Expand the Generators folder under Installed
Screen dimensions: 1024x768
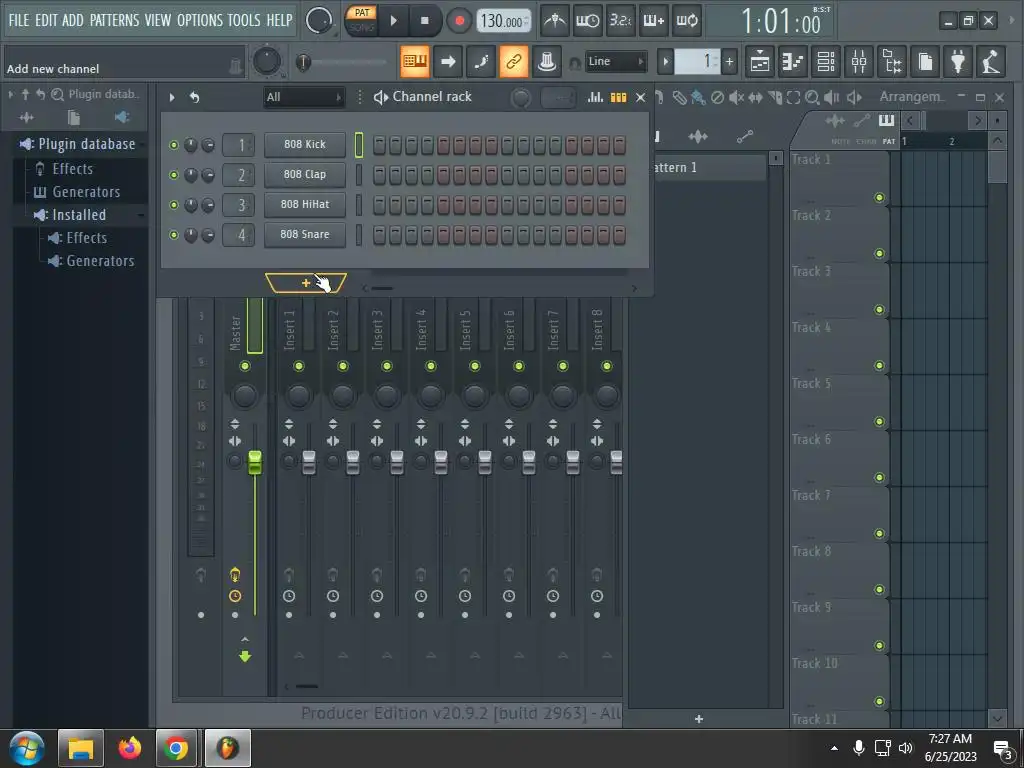93,261
